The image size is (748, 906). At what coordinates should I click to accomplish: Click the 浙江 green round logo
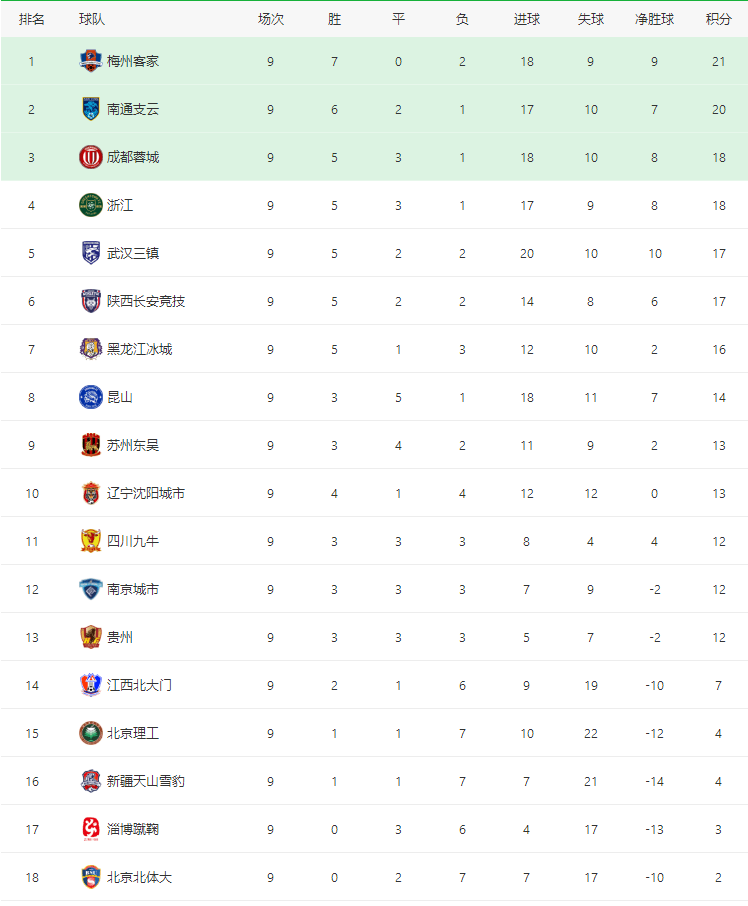click(x=91, y=205)
